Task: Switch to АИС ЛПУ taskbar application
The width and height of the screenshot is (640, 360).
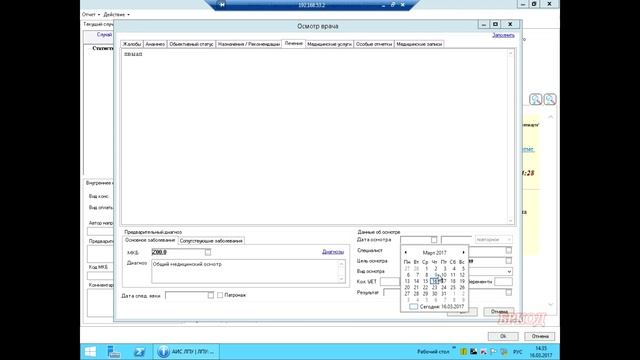Action: pyautogui.click(x=187, y=351)
